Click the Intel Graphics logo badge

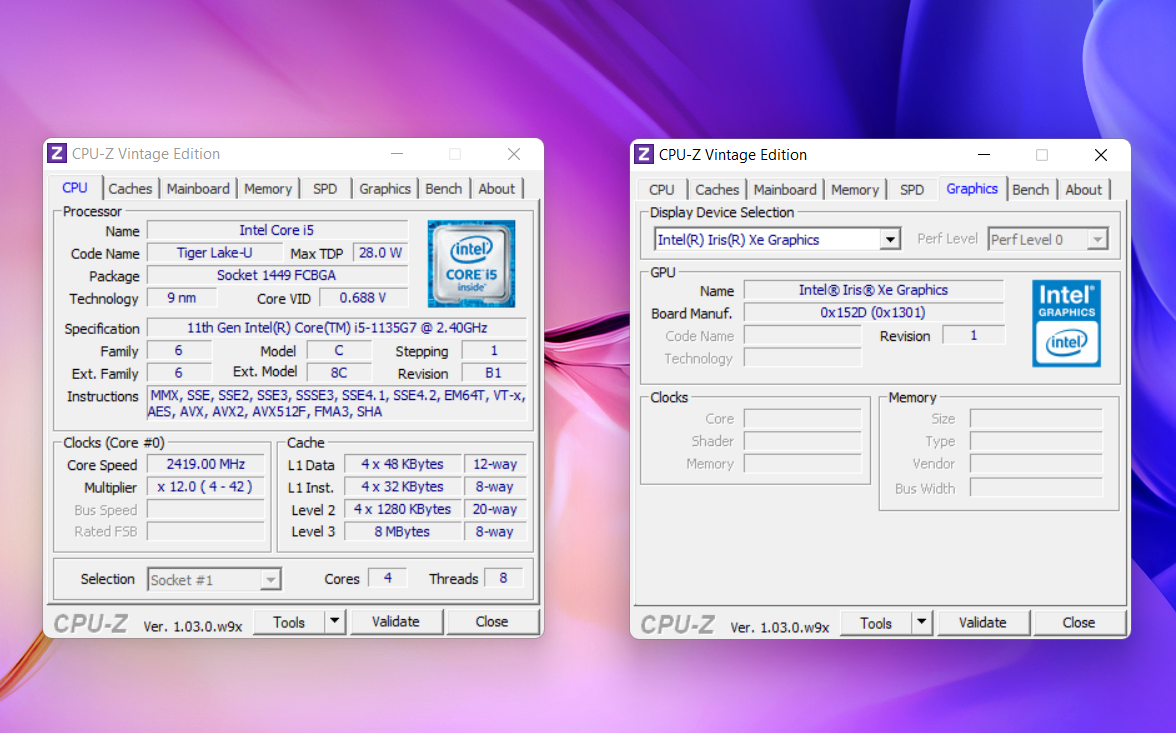[1066, 323]
